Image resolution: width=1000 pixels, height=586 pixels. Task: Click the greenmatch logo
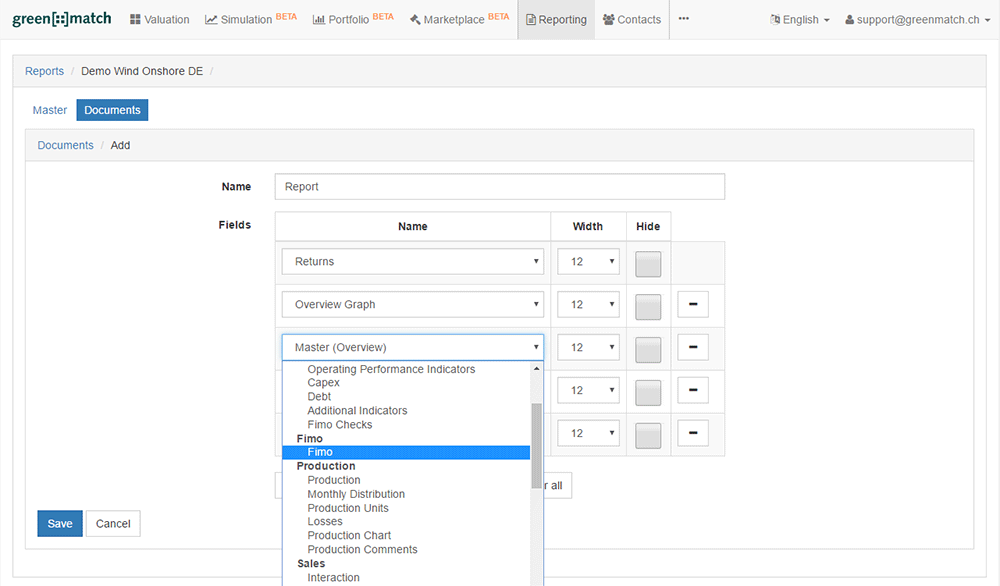click(62, 19)
